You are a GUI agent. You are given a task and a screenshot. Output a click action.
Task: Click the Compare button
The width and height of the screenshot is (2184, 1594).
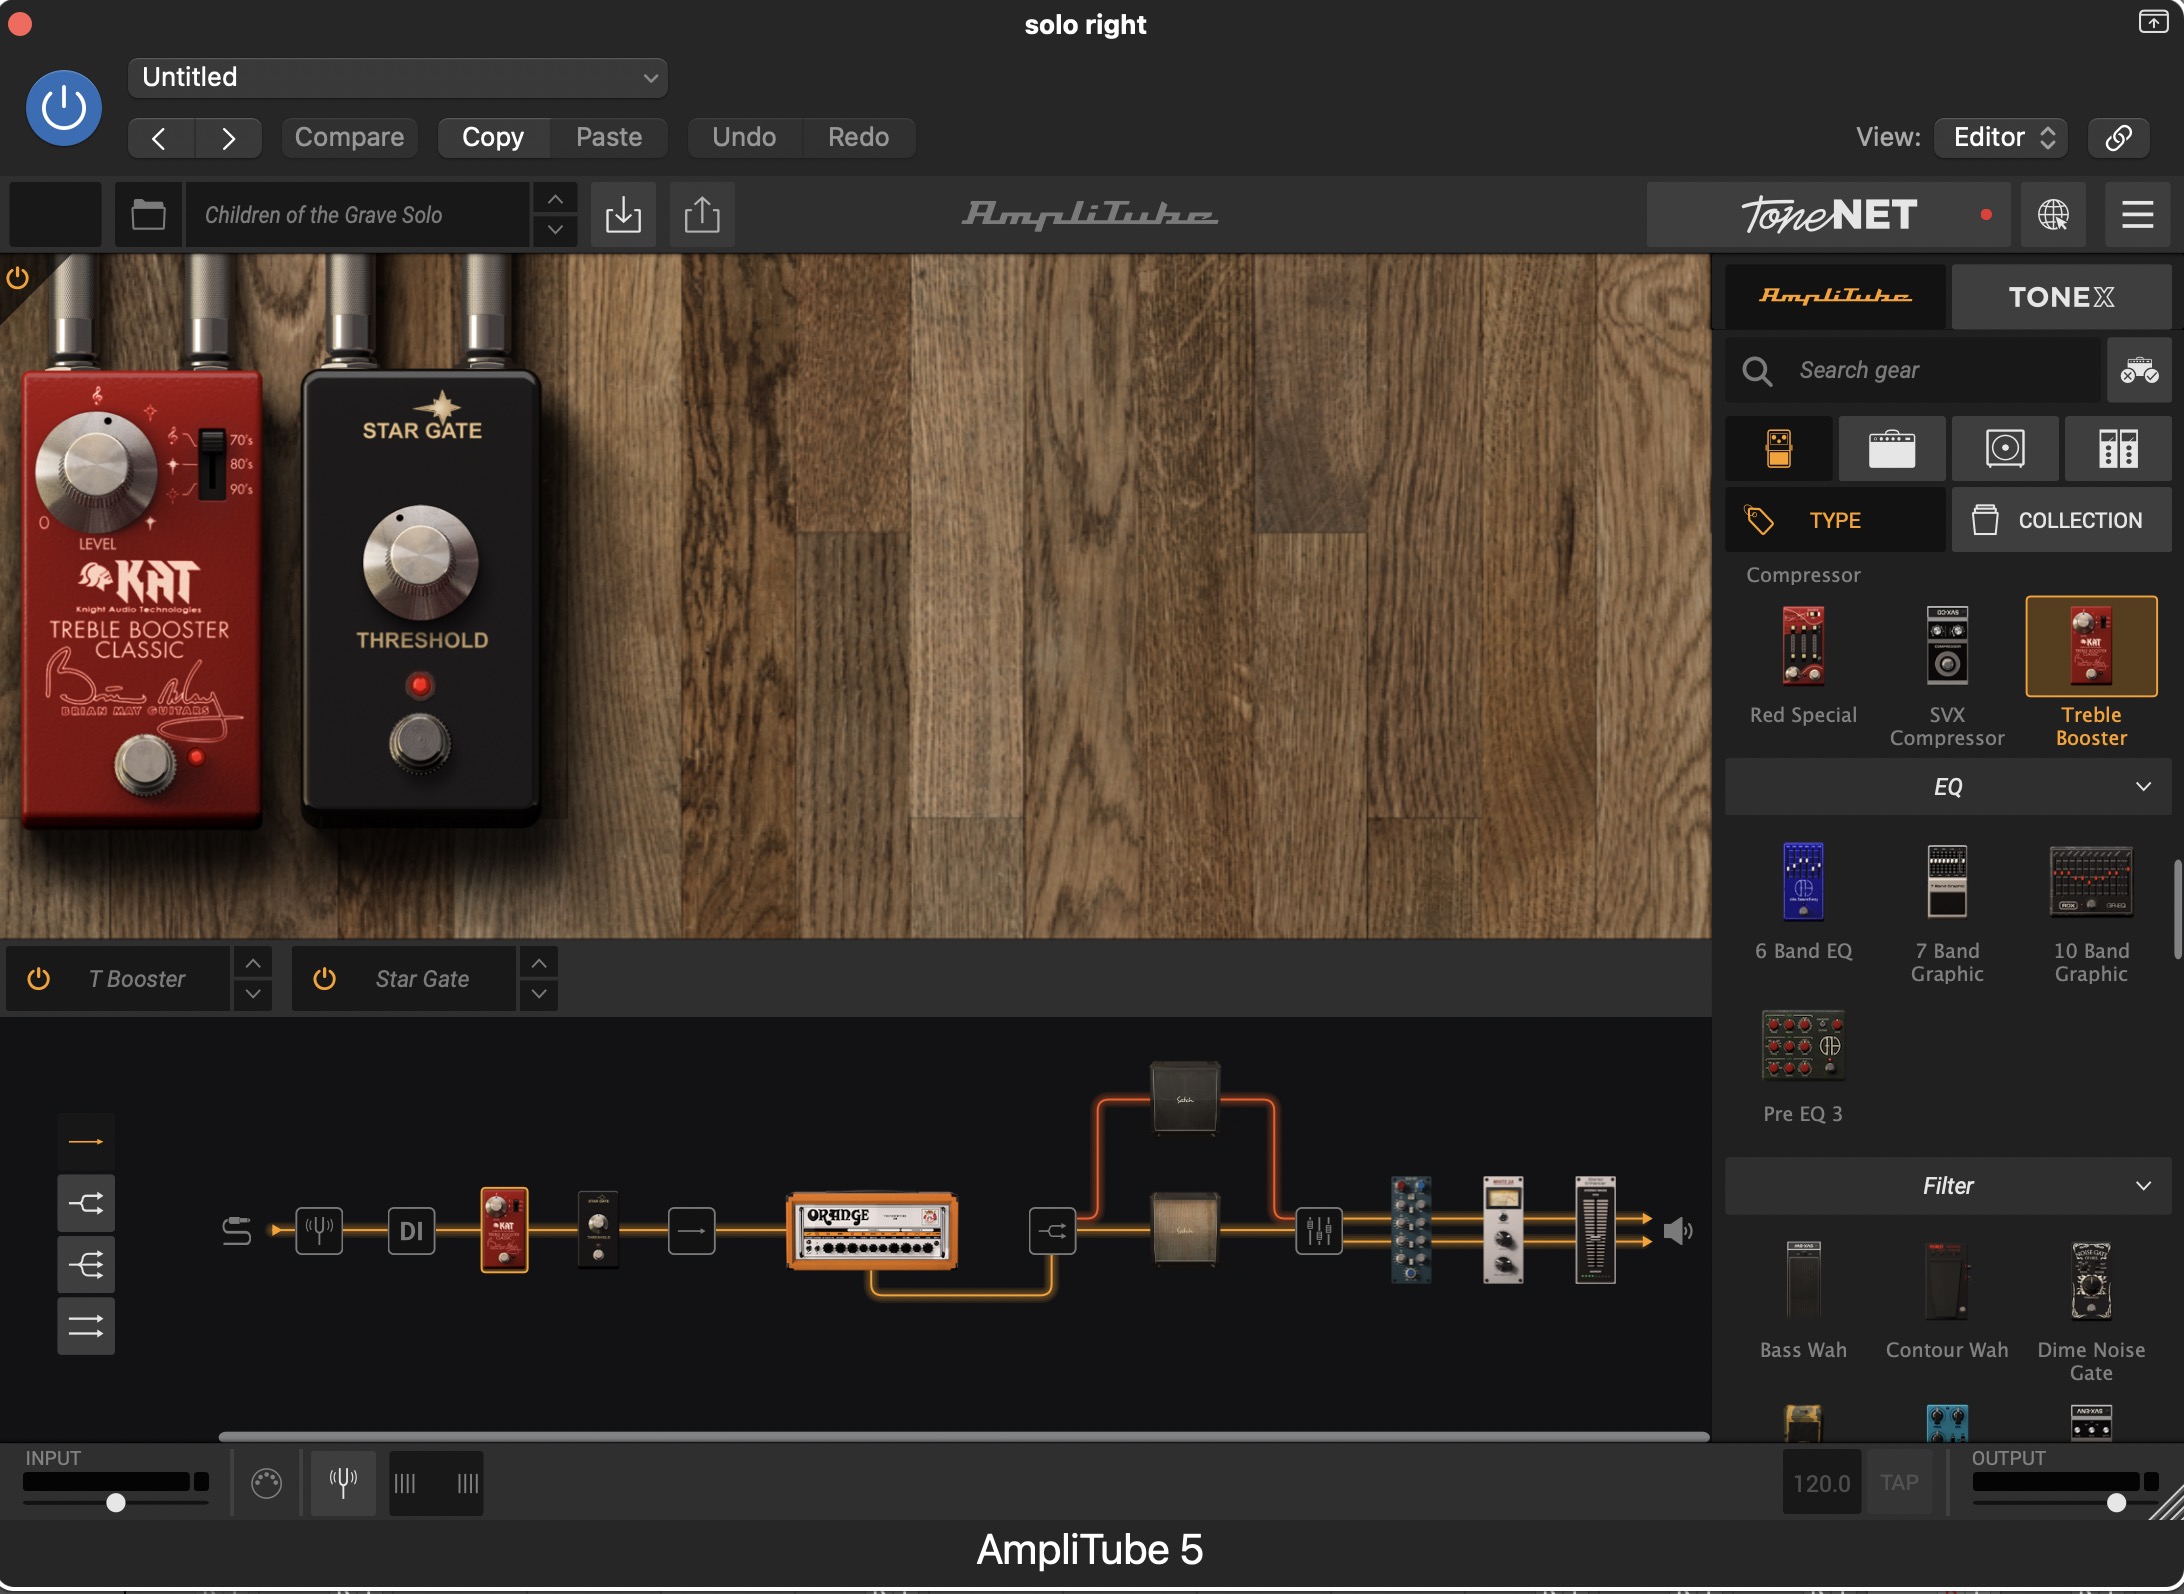pyautogui.click(x=349, y=137)
